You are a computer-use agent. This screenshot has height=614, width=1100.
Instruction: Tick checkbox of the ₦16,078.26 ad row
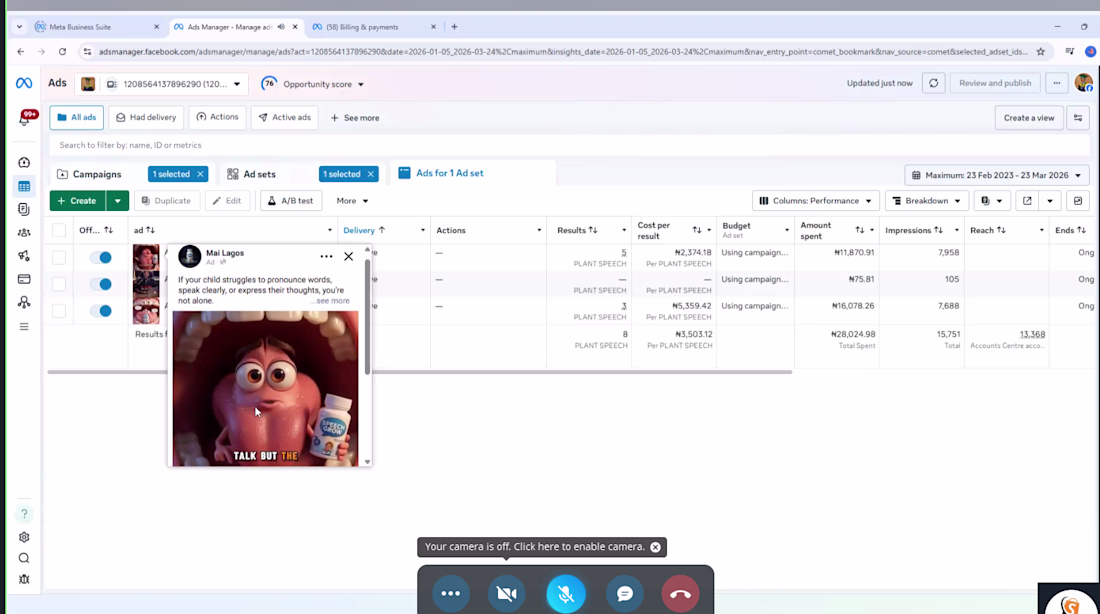pyautogui.click(x=59, y=311)
